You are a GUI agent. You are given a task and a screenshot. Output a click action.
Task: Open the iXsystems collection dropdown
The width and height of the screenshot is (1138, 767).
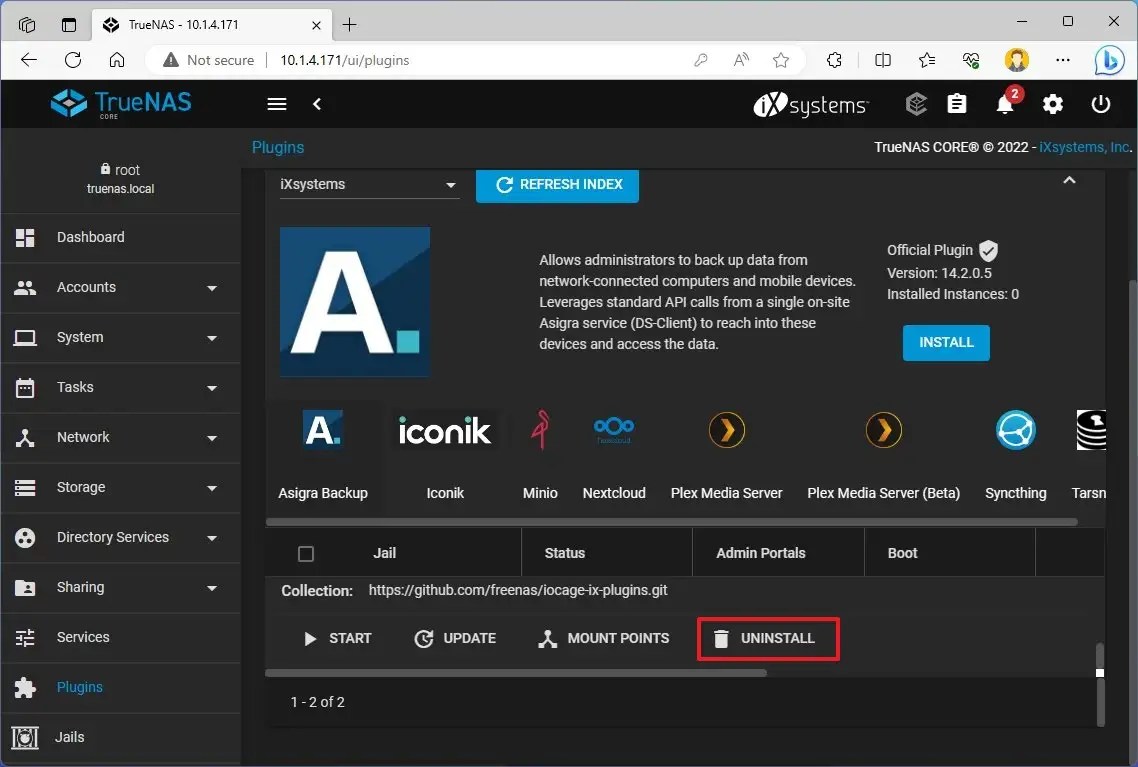369,184
